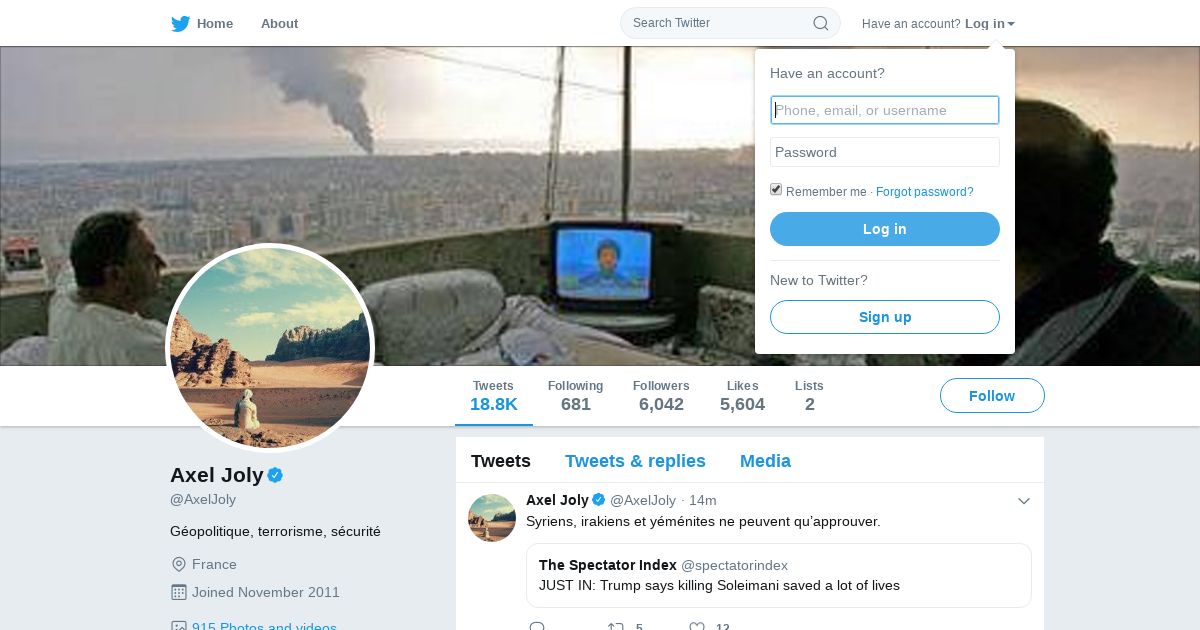This screenshot has height=630, width=1200.
Task: Open Axel Joly's large profile picture
Action: point(270,348)
